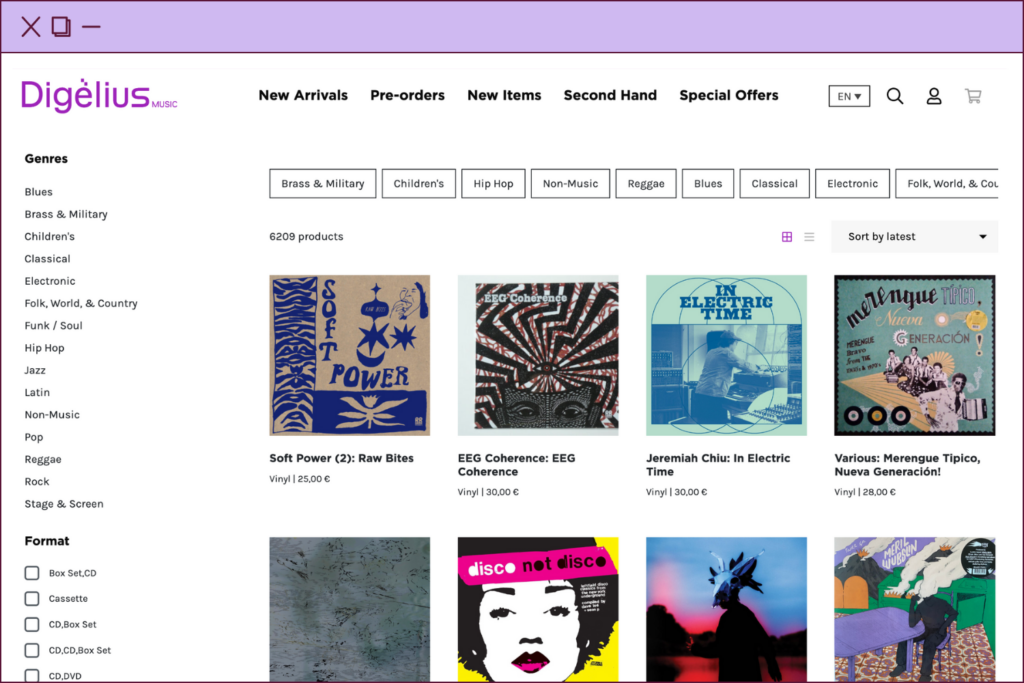Go to Special Offers page
The width and height of the screenshot is (1024, 683).
click(728, 96)
